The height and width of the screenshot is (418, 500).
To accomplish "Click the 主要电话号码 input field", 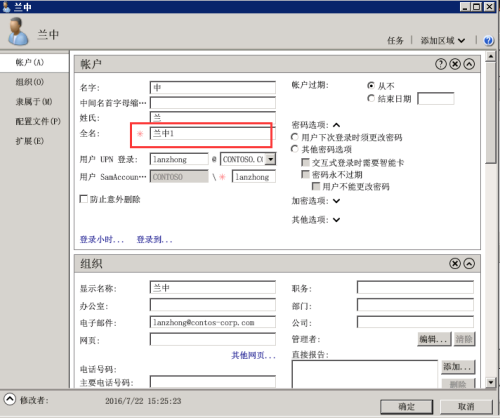I will click(x=213, y=382).
